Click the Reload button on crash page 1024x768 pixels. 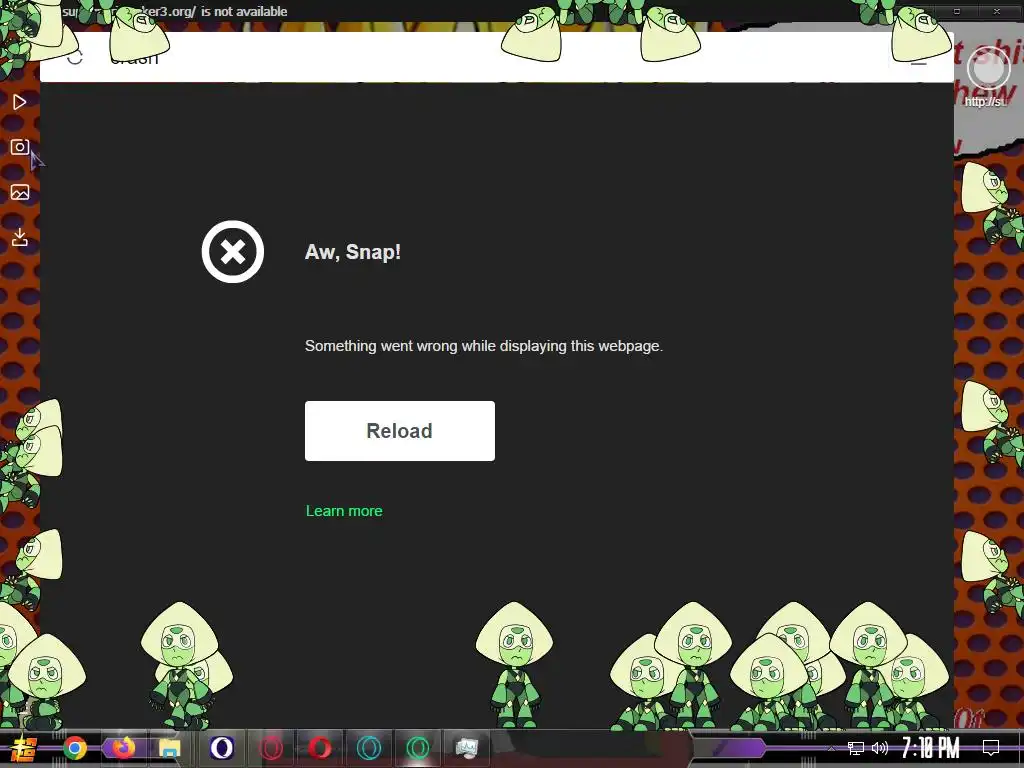tap(400, 431)
